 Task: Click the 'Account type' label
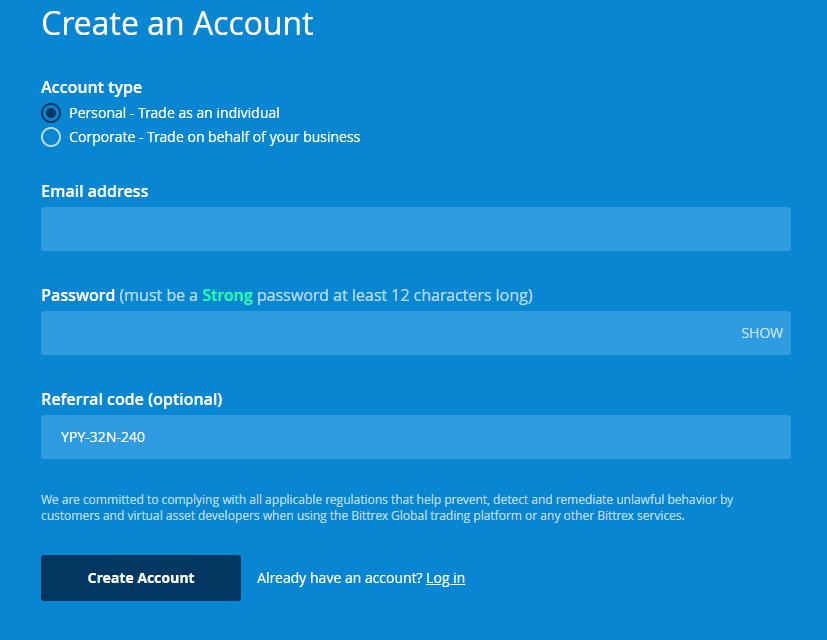click(92, 87)
